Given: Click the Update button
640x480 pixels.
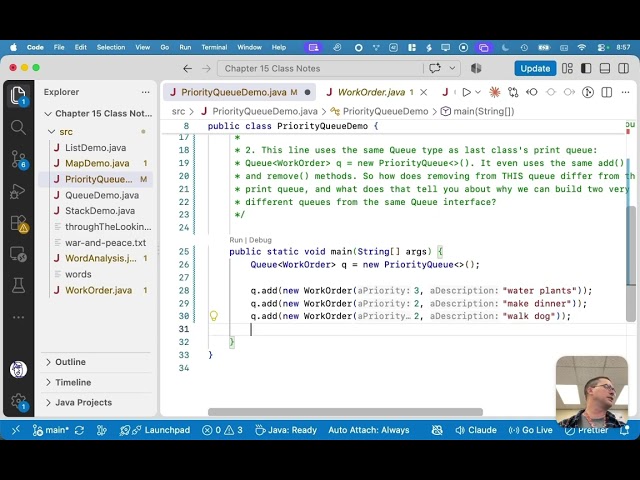Looking at the screenshot, I should coord(535,68).
